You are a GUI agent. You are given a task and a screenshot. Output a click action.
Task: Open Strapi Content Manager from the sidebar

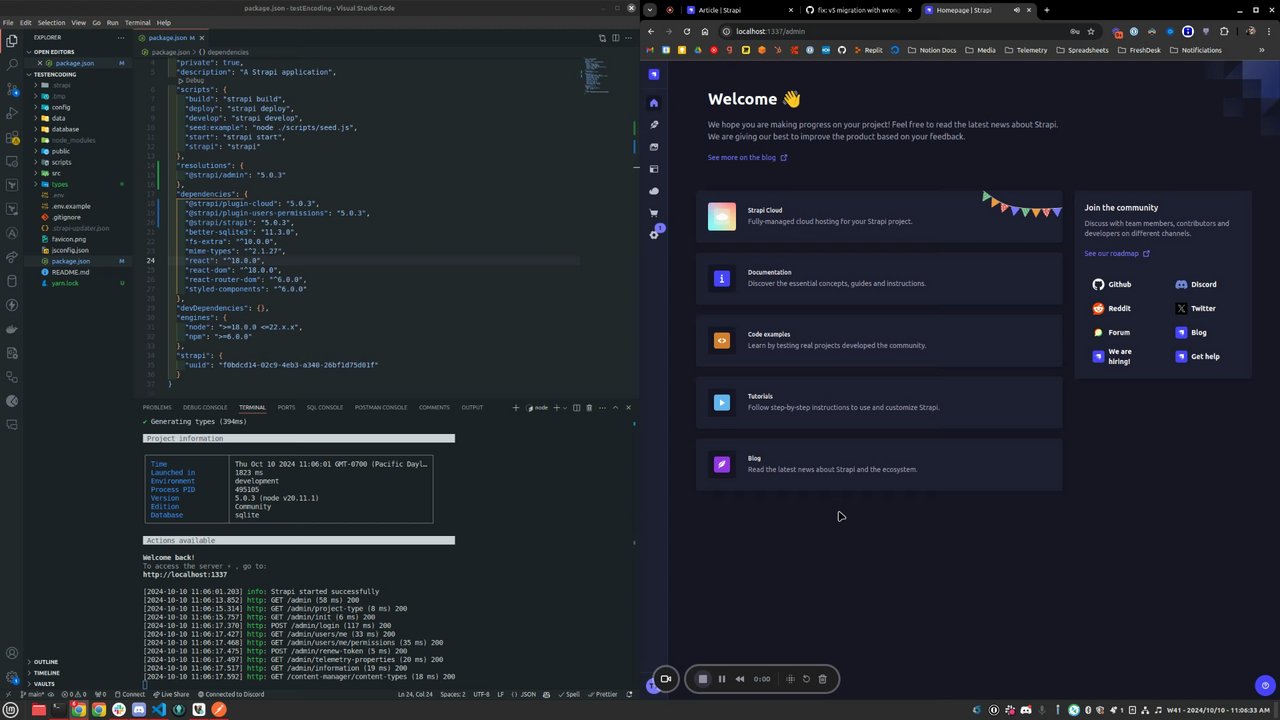click(x=654, y=125)
